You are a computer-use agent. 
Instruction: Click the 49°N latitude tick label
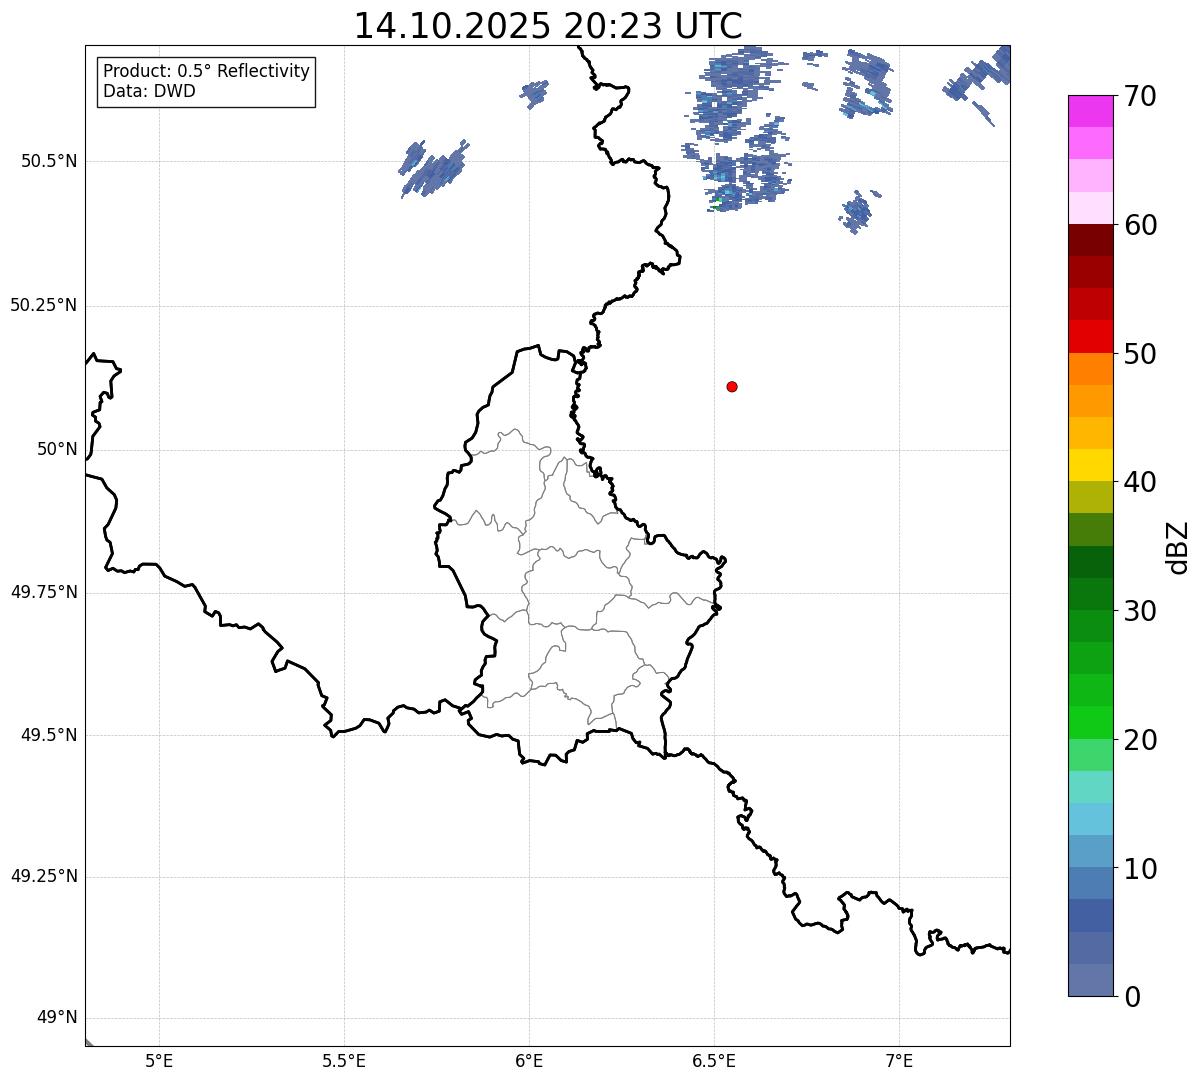pyautogui.click(x=57, y=1018)
